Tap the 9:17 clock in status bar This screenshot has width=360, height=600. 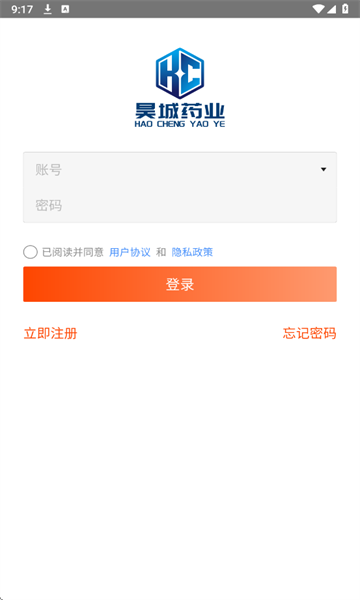[22, 9]
